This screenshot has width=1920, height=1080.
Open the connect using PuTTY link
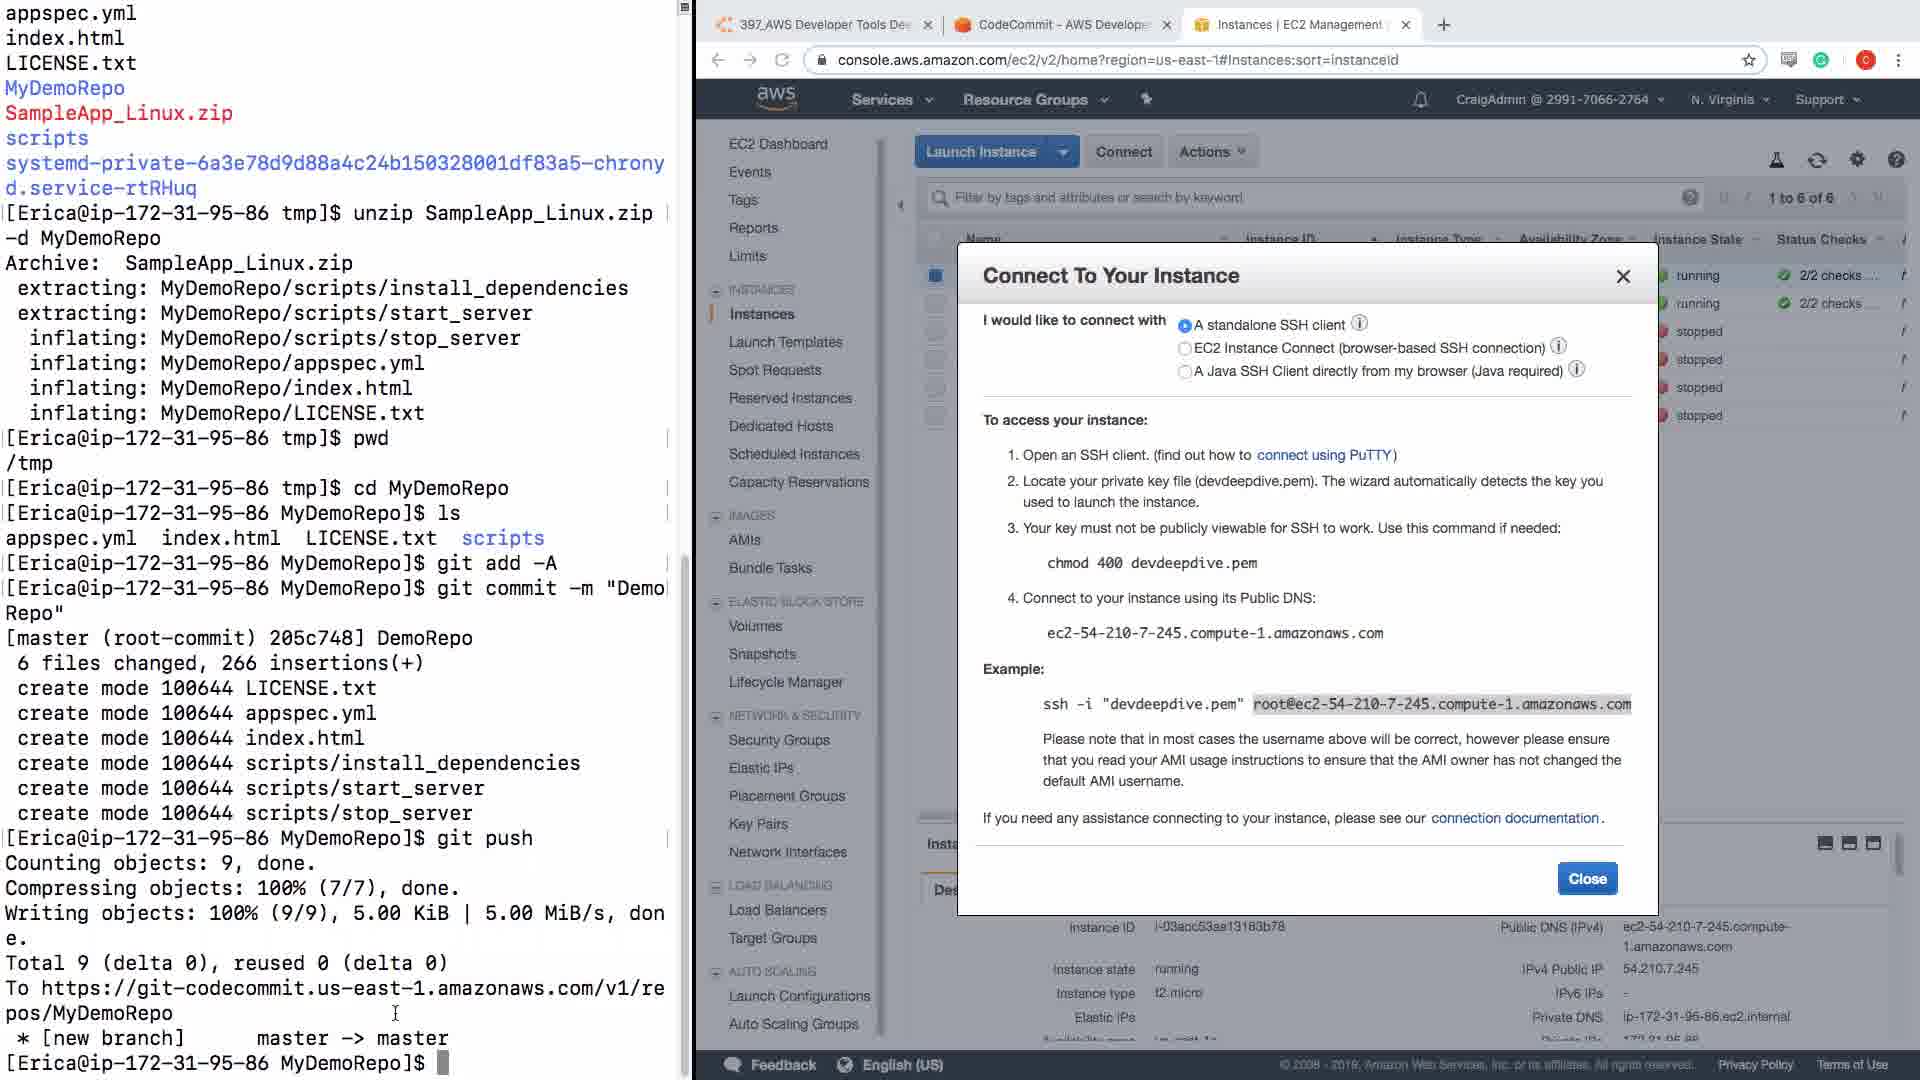[1324, 455]
